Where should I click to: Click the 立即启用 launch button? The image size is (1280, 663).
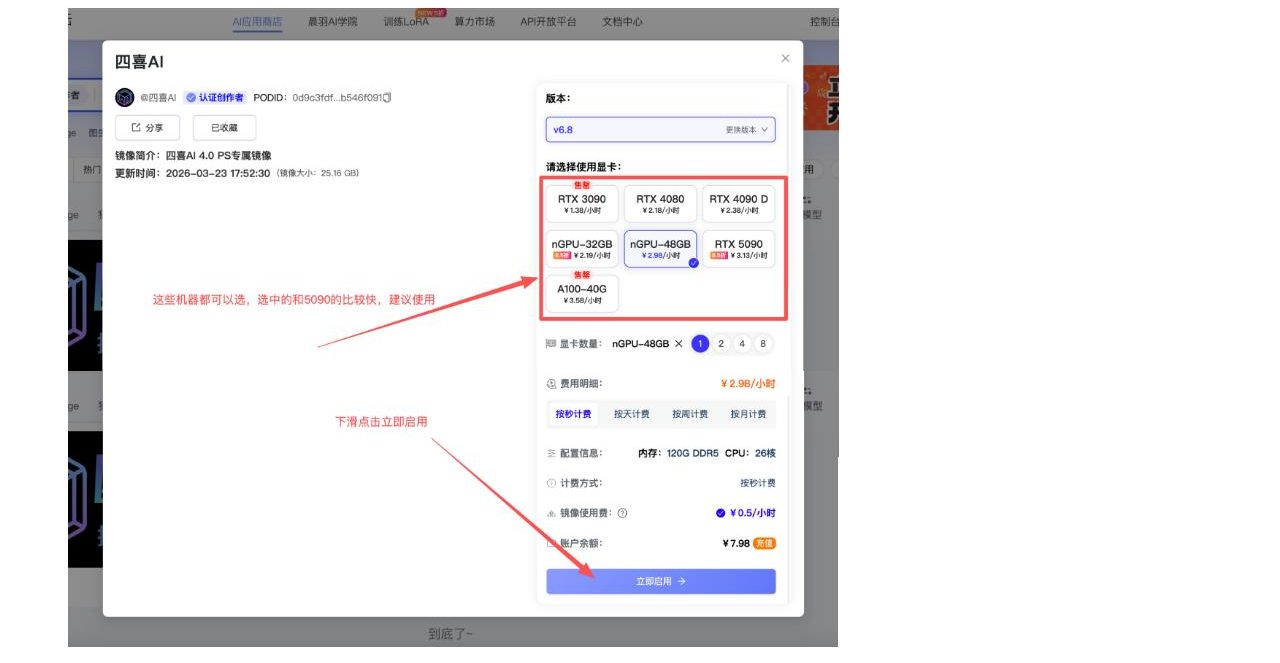pos(660,581)
